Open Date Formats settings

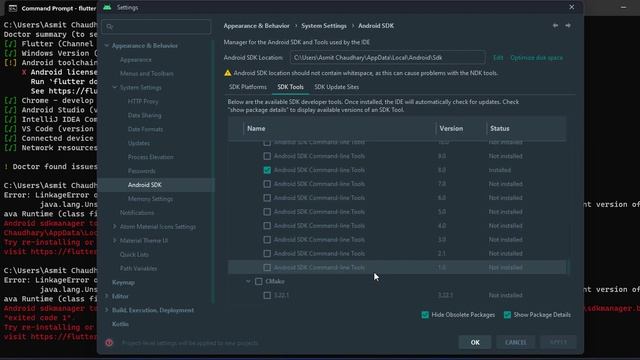click(145, 129)
